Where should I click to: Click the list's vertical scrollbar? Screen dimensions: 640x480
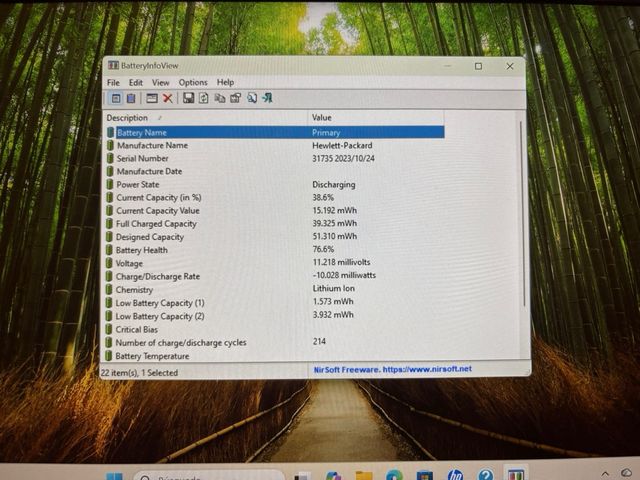[x=522, y=212]
